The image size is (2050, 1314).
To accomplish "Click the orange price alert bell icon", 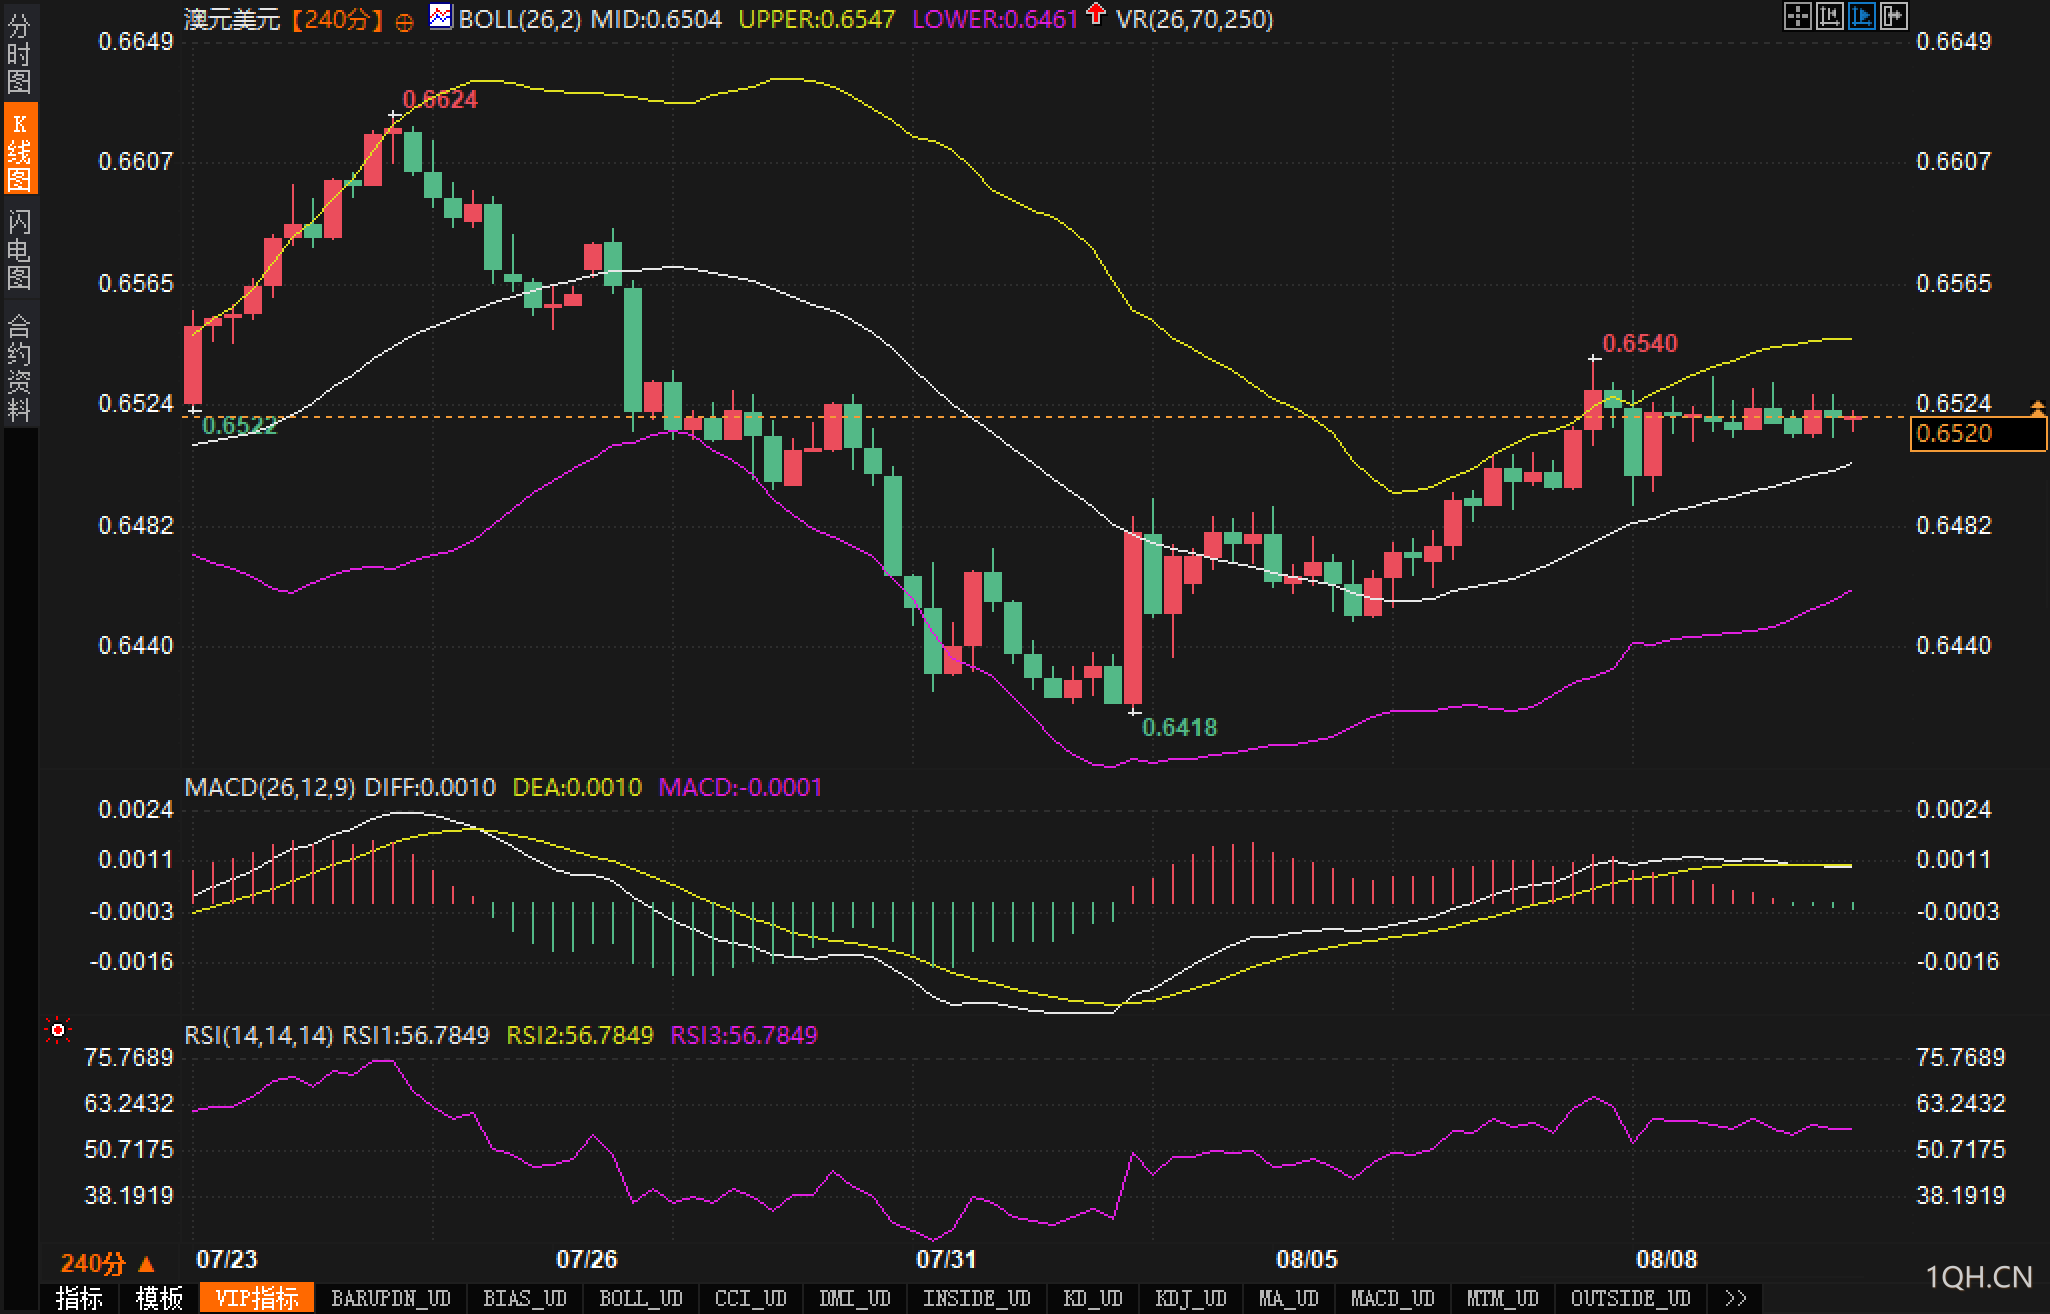I will tap(2037, 407).
